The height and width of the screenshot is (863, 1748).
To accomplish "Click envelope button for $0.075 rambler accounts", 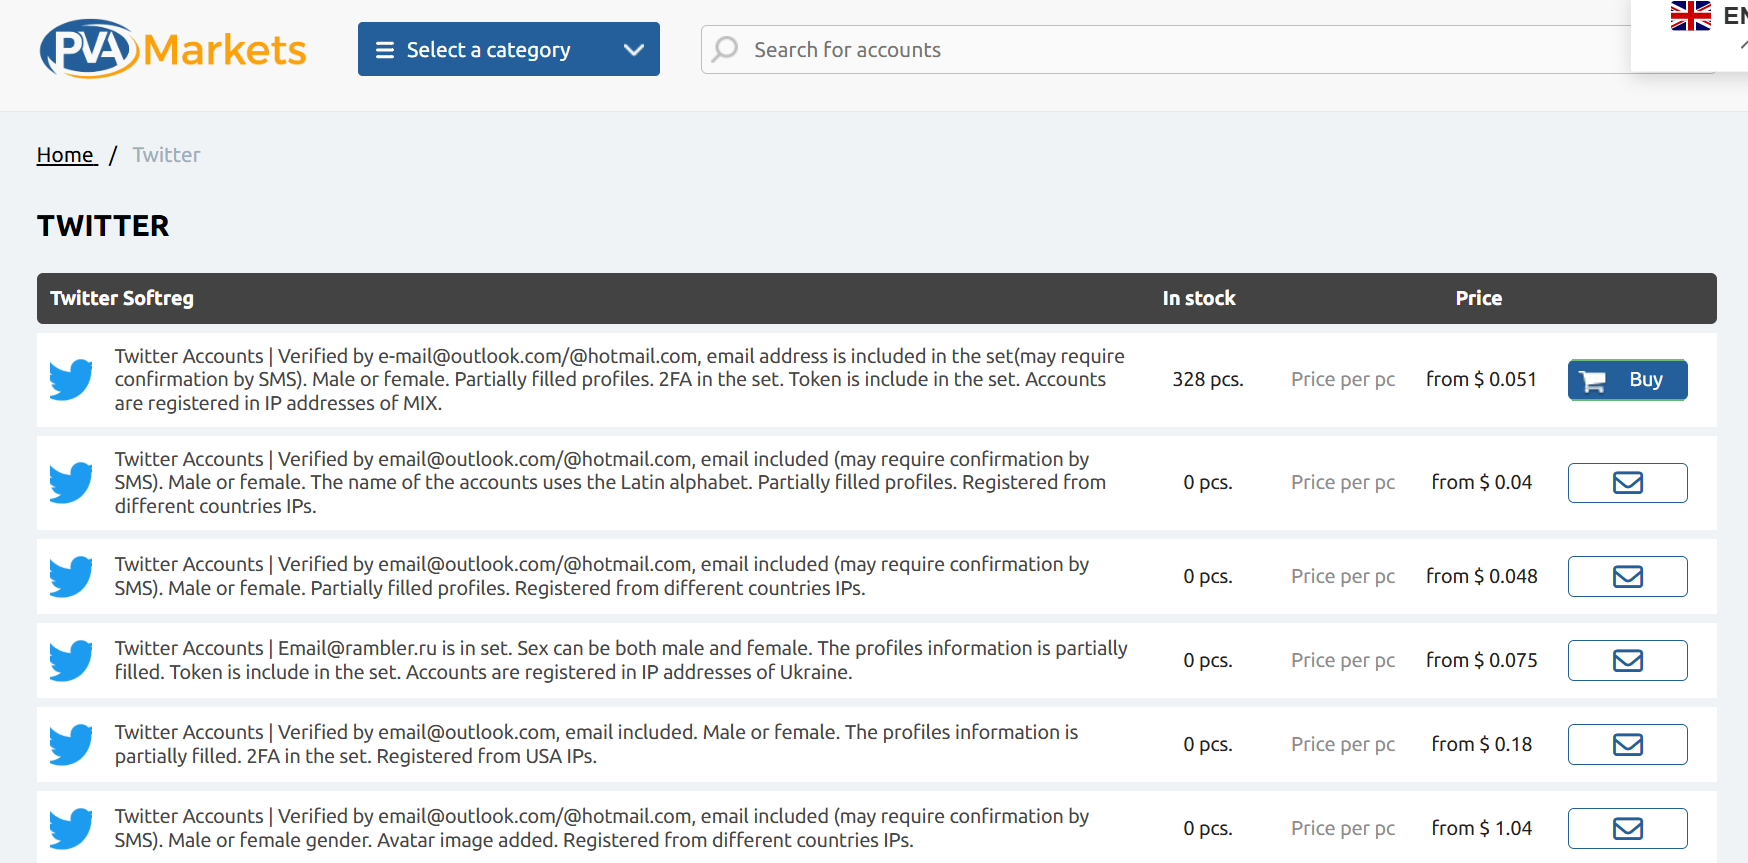I will 1627,660.
